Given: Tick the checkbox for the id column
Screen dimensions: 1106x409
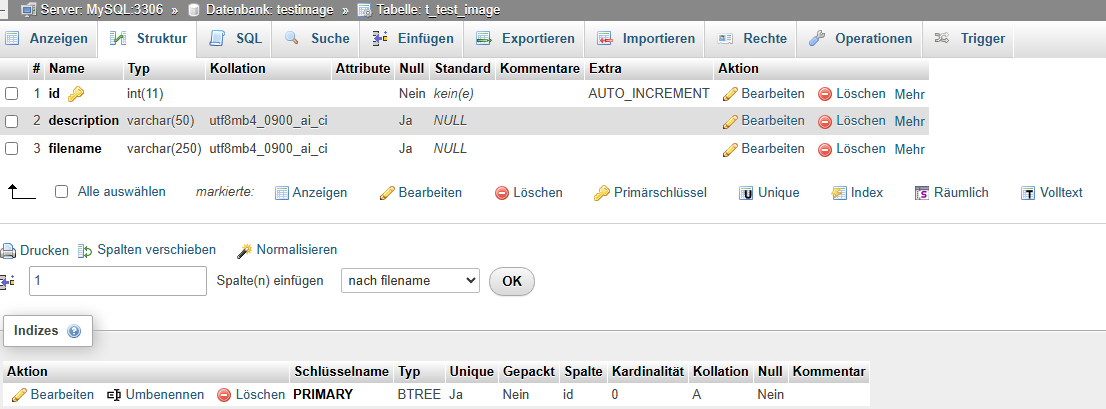Looking at the screenshot, I should click(x=11, y=93).
